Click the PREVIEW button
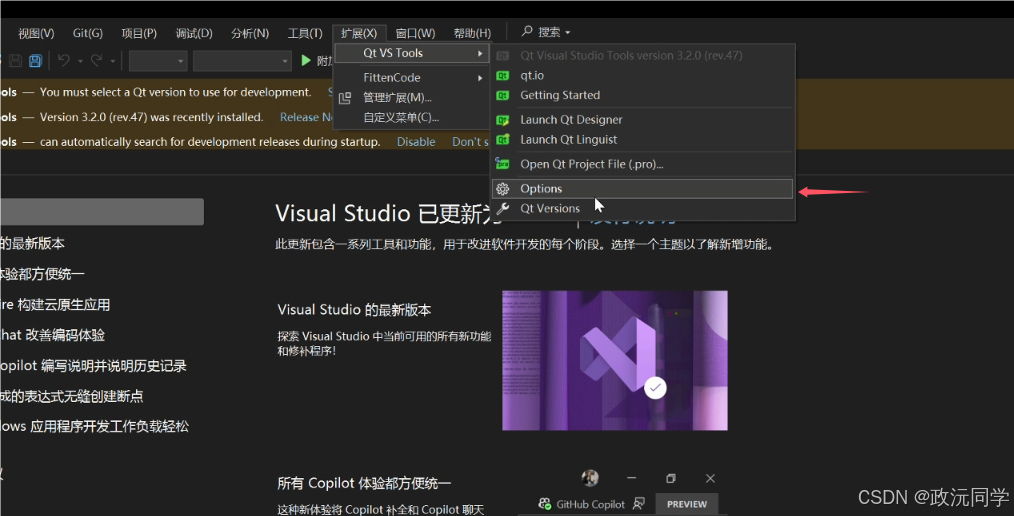 coord(687,504)
